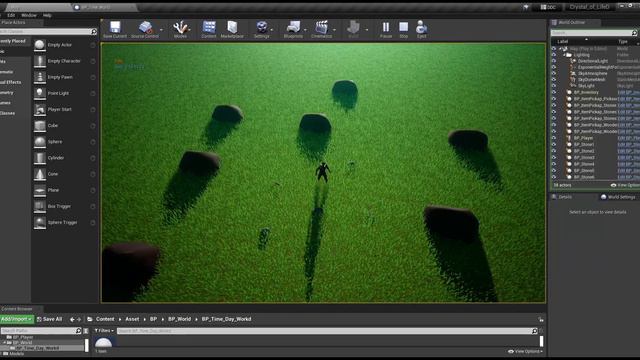The width and height of the screenshot is (640, 360).
Task: Select the Empty Actor icon
Action: pyautogui.click(x=40, y=45)
